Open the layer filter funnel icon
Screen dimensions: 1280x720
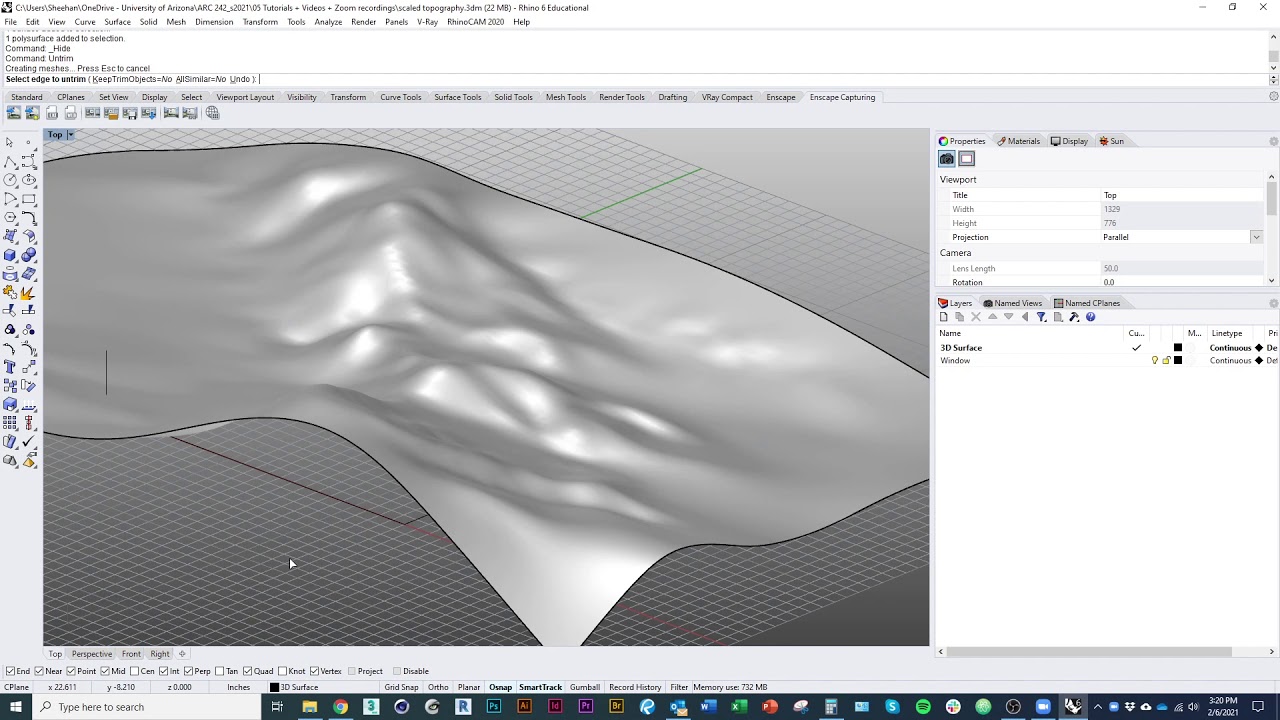pos(1041,317)
